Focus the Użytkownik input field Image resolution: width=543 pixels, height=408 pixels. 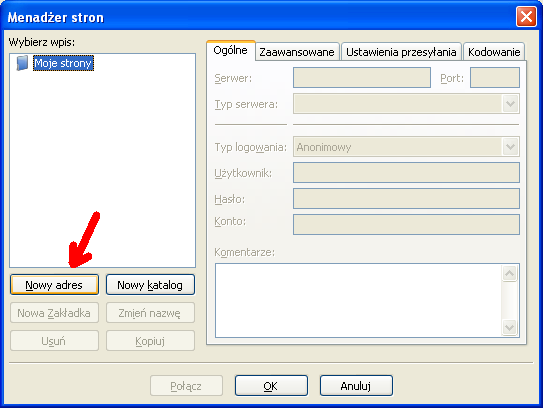coord(406,172)
